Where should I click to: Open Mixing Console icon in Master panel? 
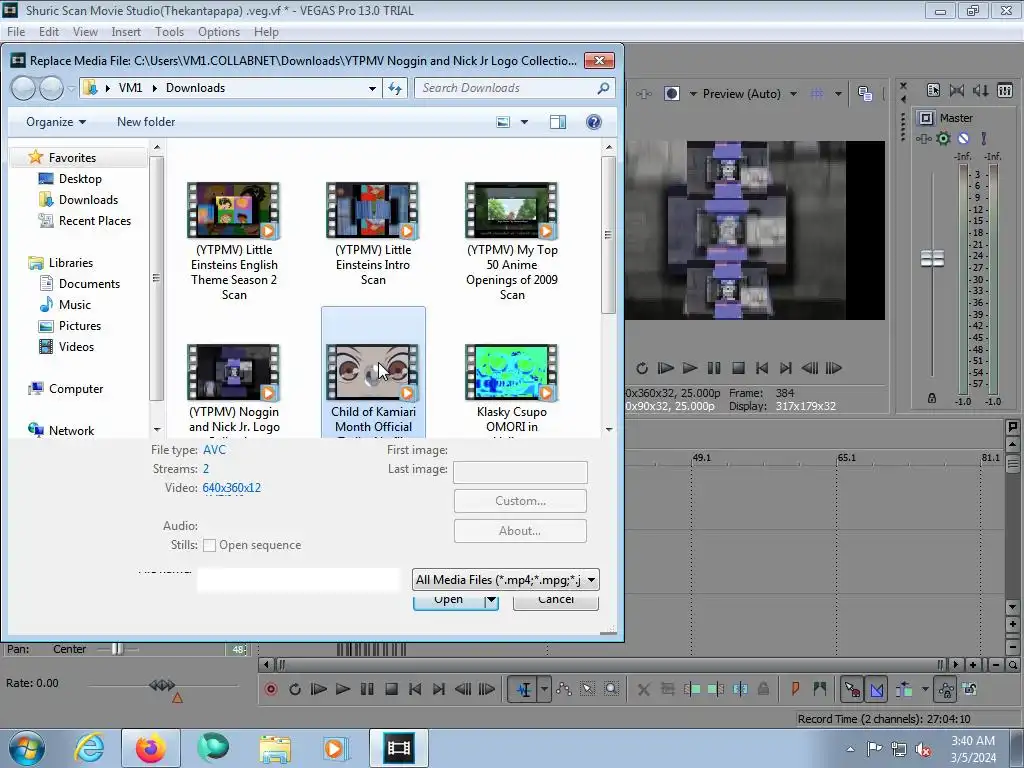(x=1005, y=90)
